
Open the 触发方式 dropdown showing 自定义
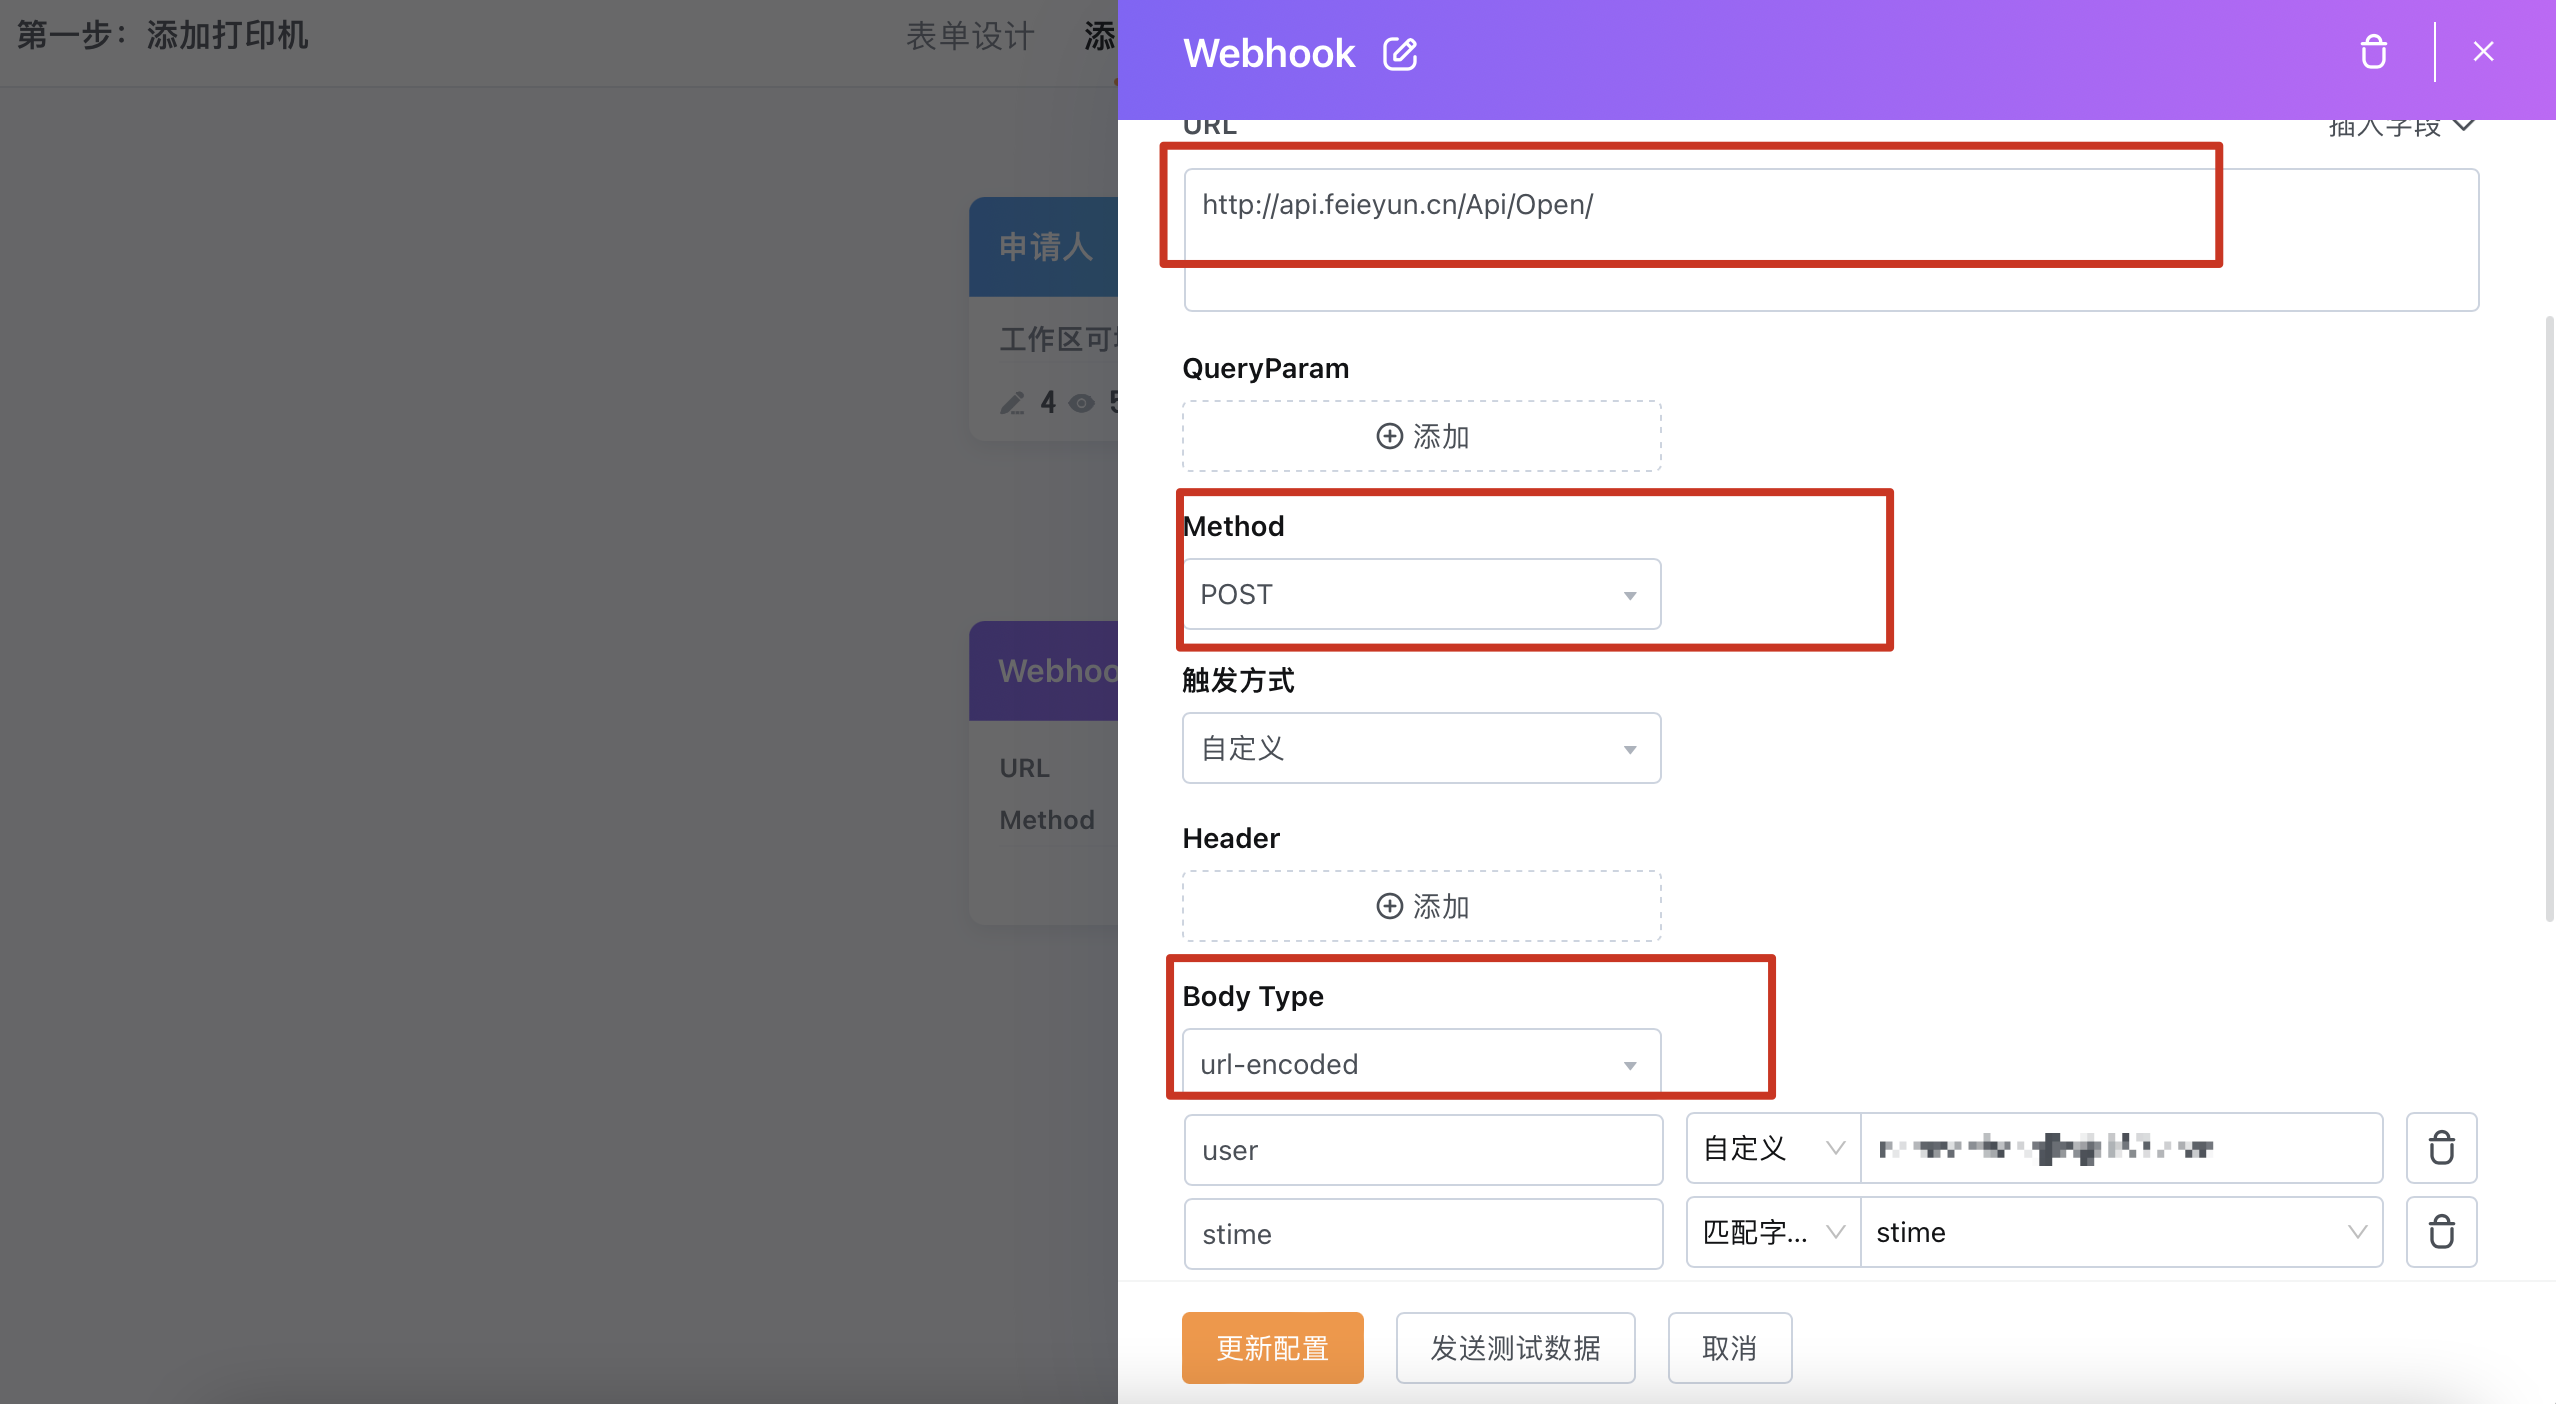tap(1421, 748)
